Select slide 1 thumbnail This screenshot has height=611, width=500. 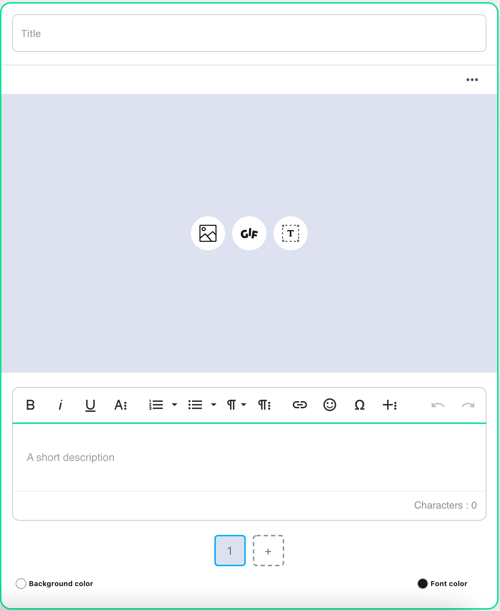tap(230, 551)
